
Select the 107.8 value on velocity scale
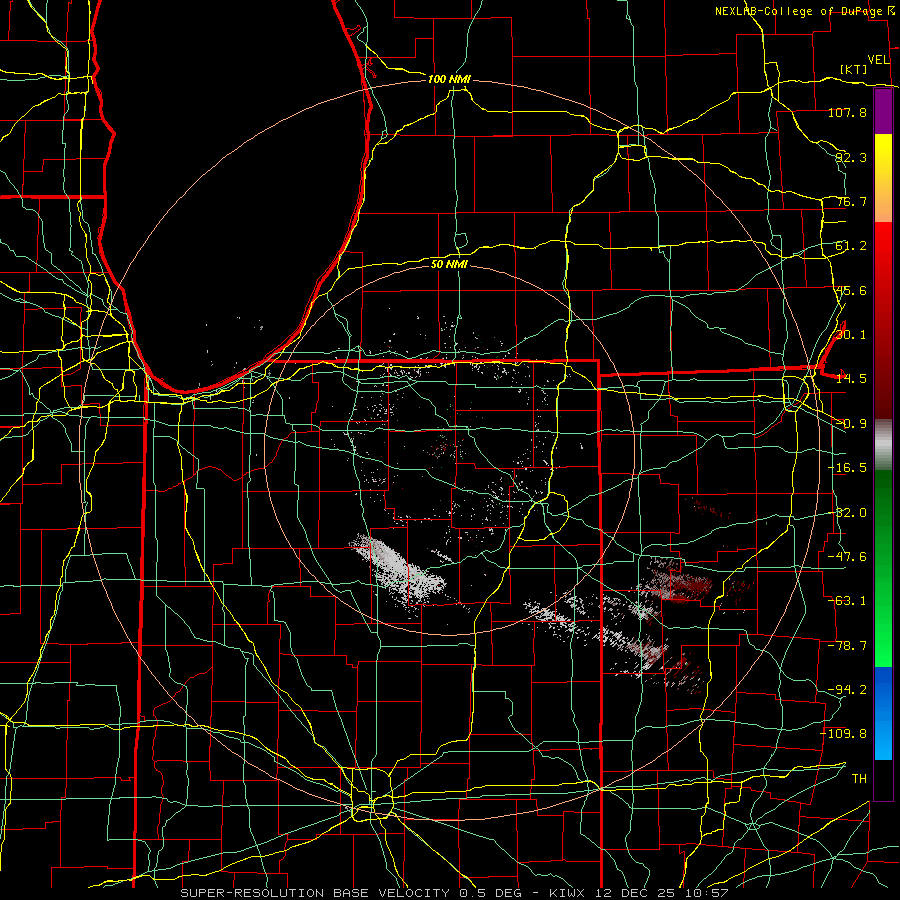[847, 112]
